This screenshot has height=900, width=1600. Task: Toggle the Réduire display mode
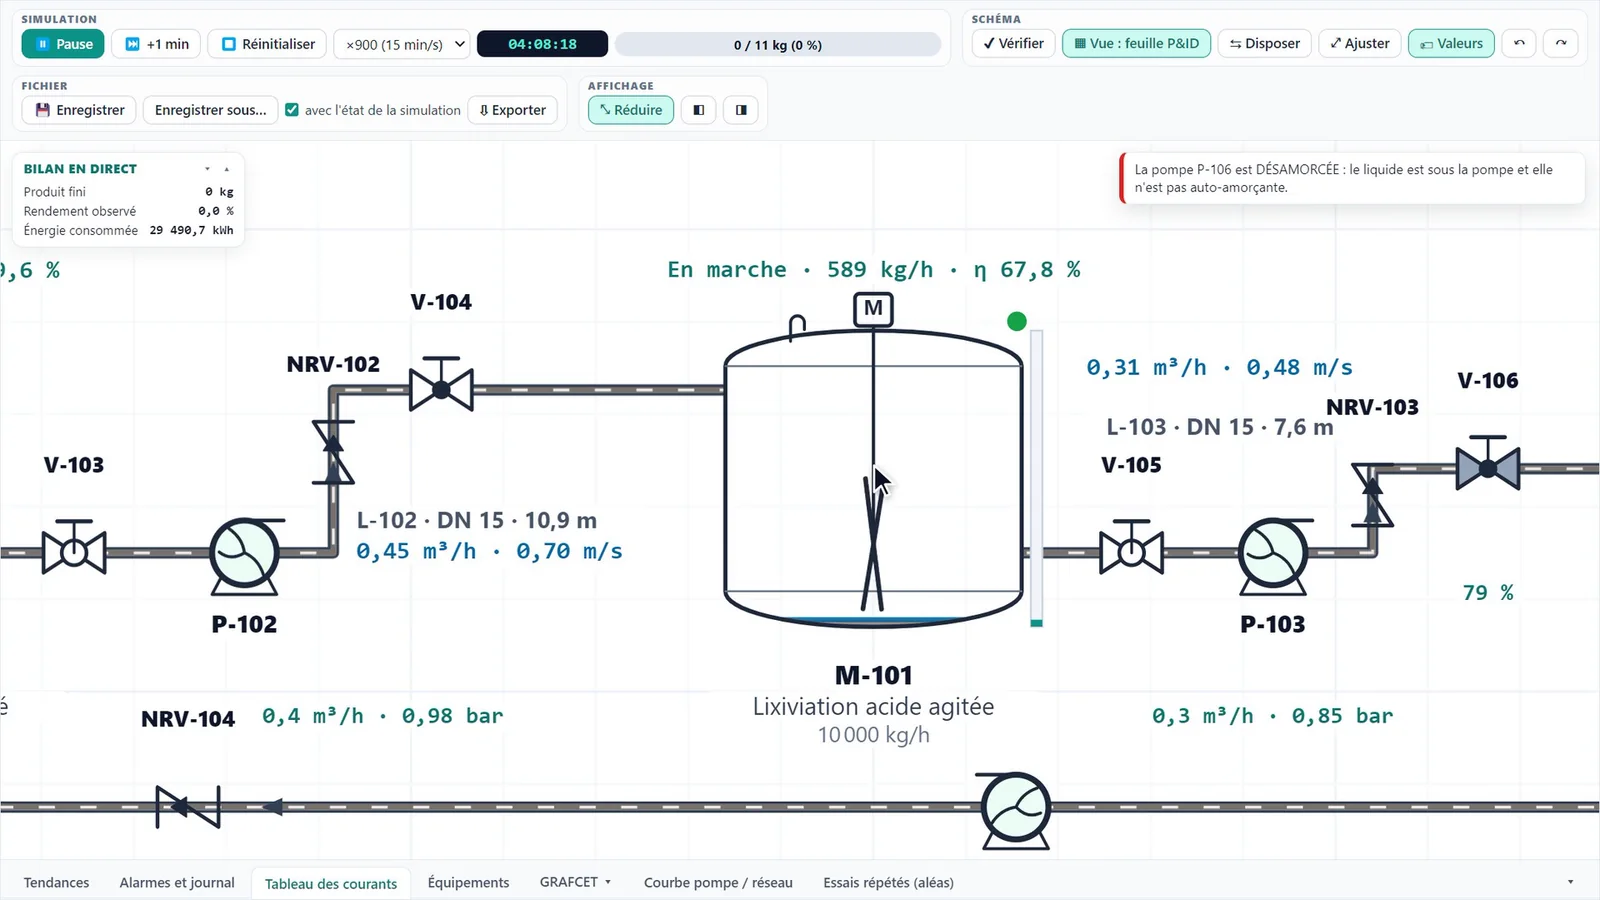(x=631, y=110)
